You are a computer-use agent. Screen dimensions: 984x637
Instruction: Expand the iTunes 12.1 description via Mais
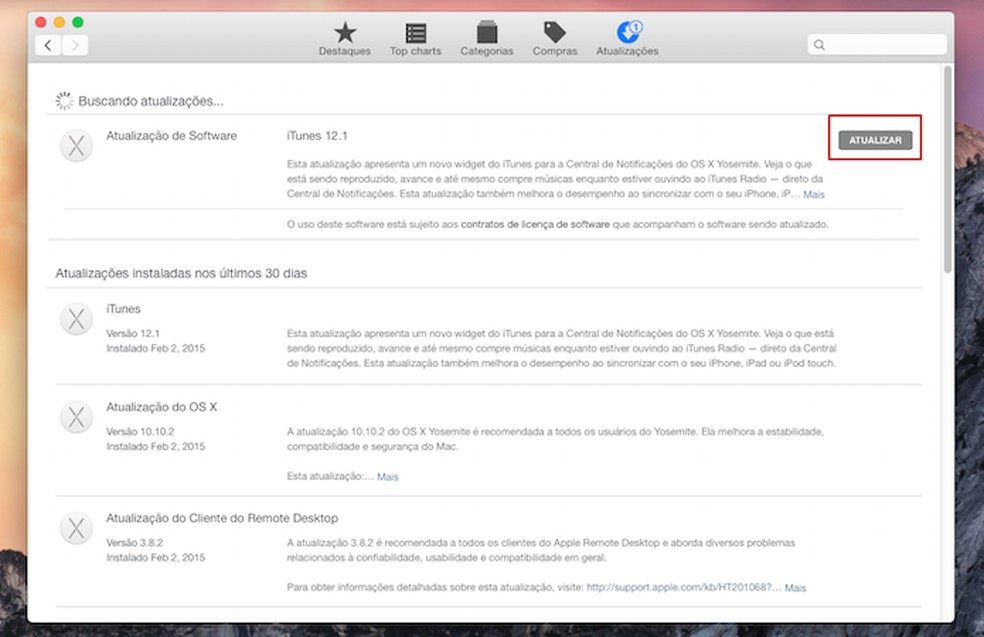(813, 194)
